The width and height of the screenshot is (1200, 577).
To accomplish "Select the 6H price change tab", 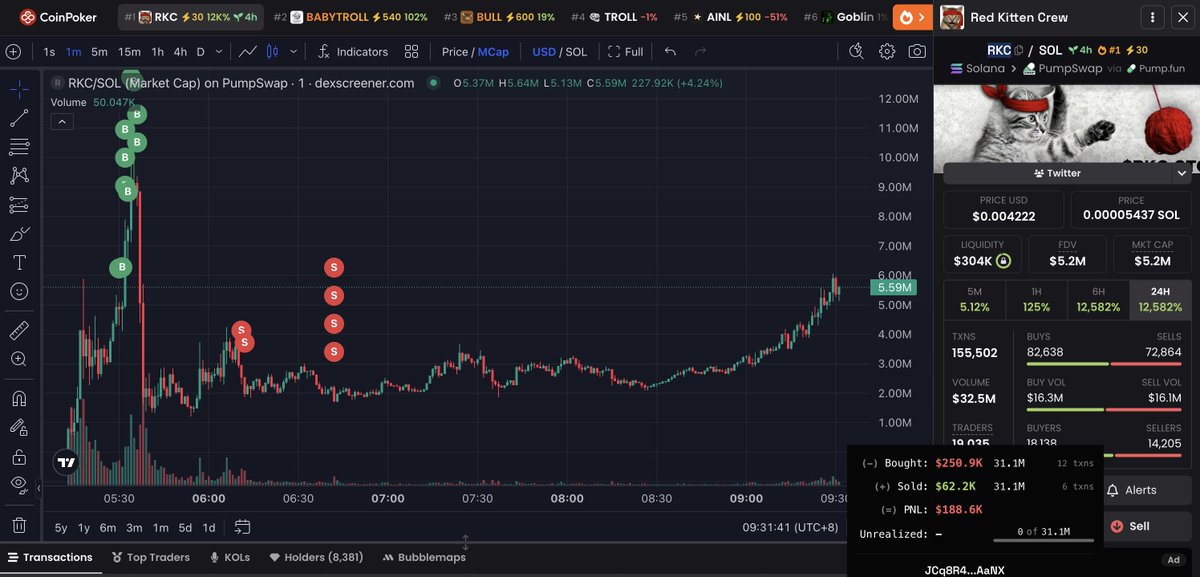I will pyautogui.click(x=1098, y=300).
